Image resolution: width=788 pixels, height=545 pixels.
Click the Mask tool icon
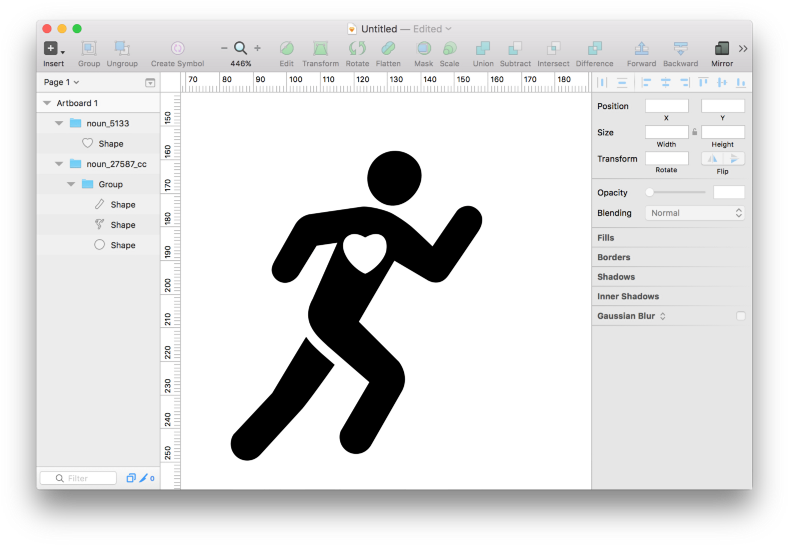coord(423,48)
